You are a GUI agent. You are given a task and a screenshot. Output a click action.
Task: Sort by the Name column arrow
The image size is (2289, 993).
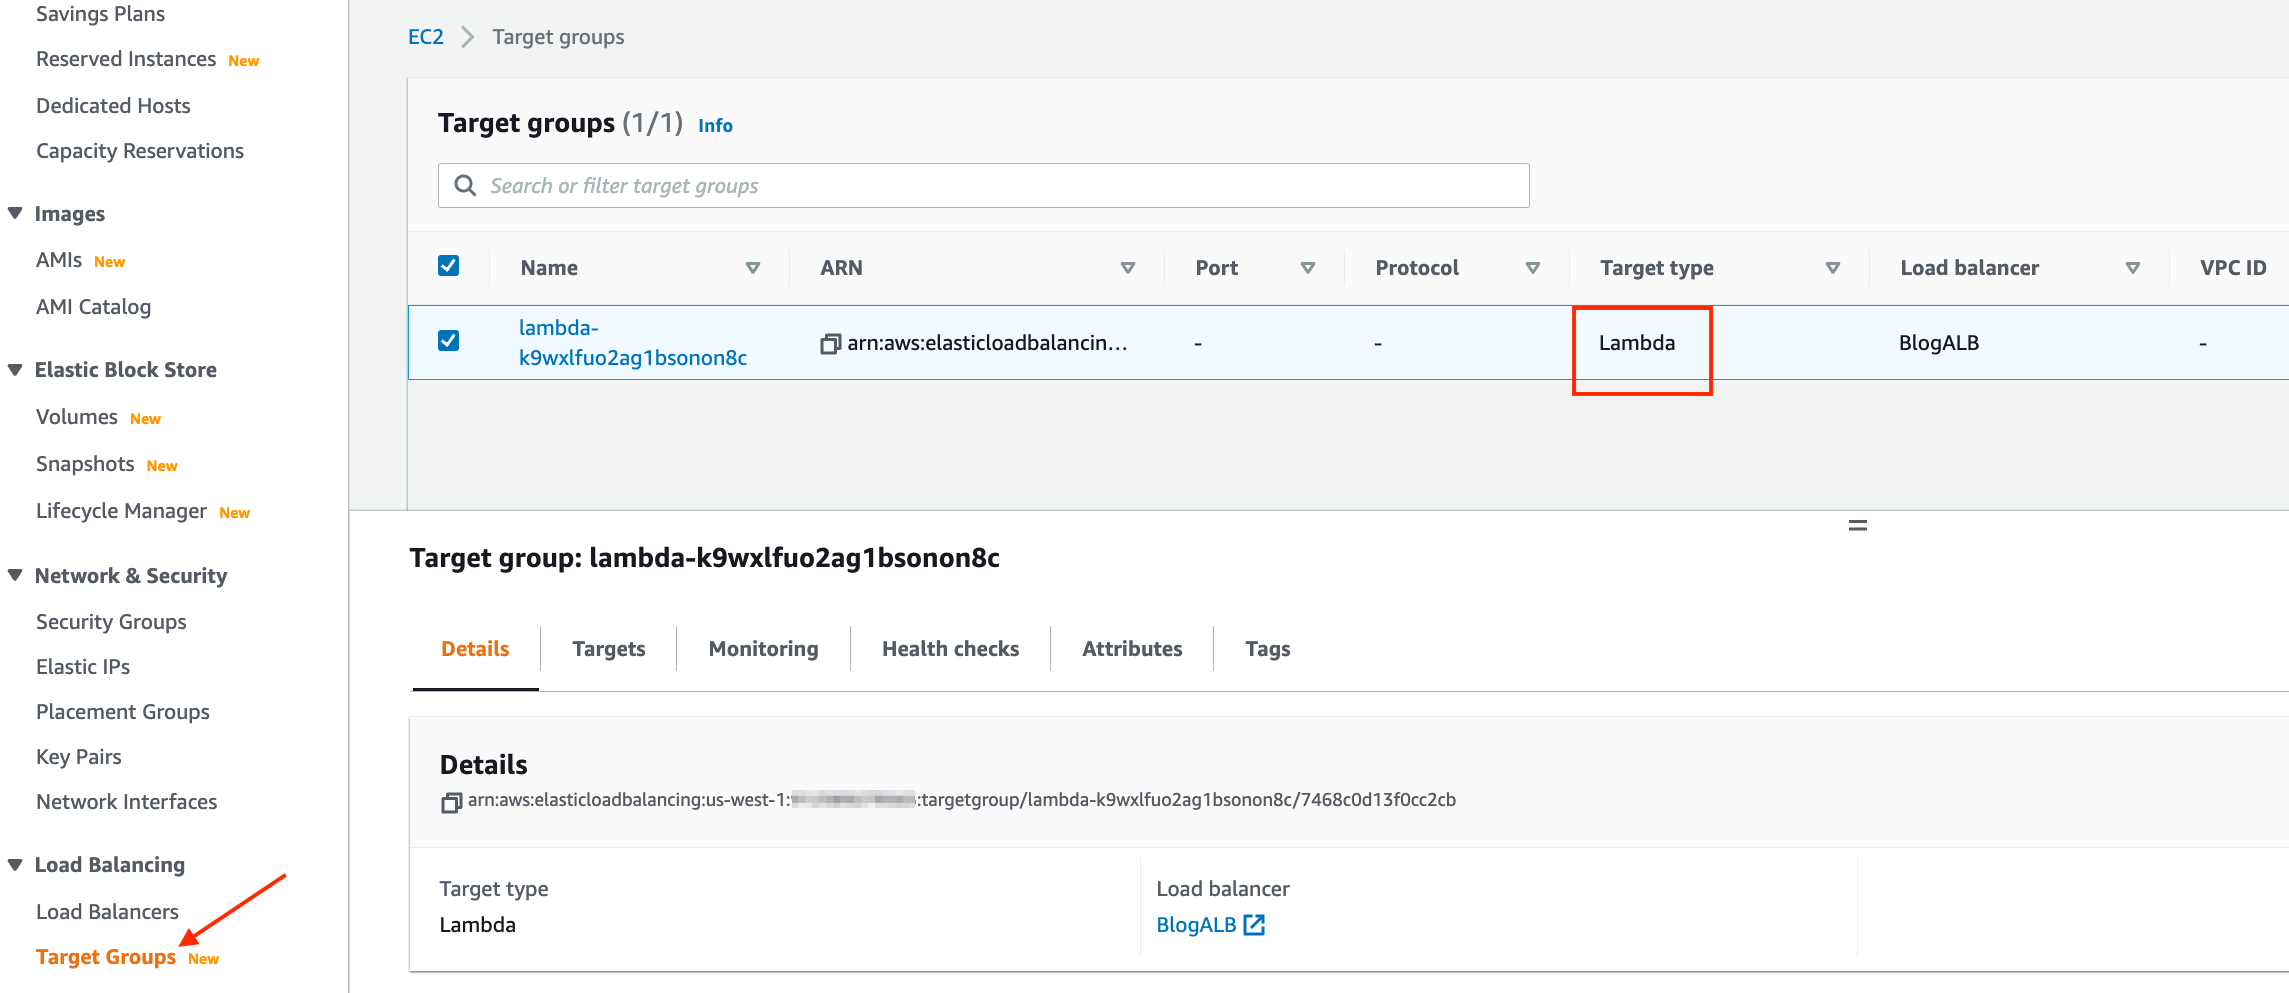pos(753,268)
